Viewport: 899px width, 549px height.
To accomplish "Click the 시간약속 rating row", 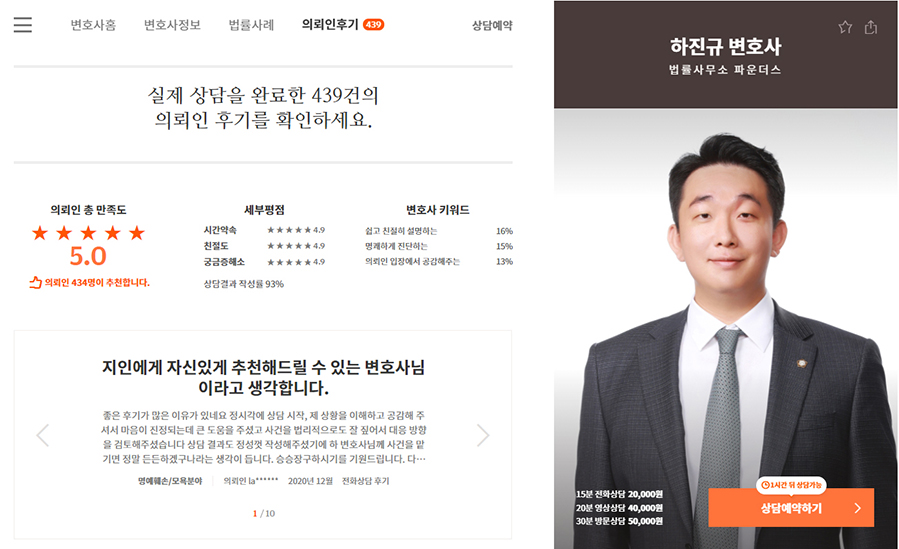I will [264, 230].
